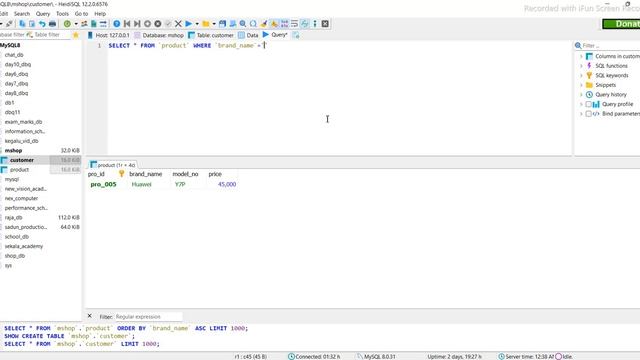Select the product result tab
The image size is (640, 360).
[x=113, y=165]
